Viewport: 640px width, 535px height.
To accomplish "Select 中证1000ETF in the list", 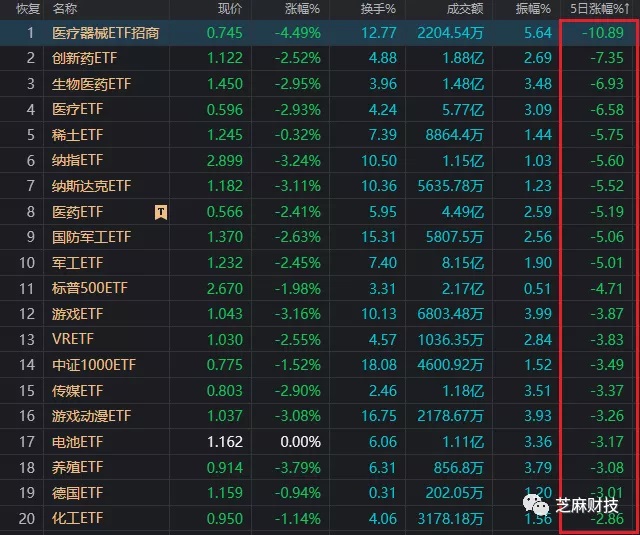I will (93, 365).
